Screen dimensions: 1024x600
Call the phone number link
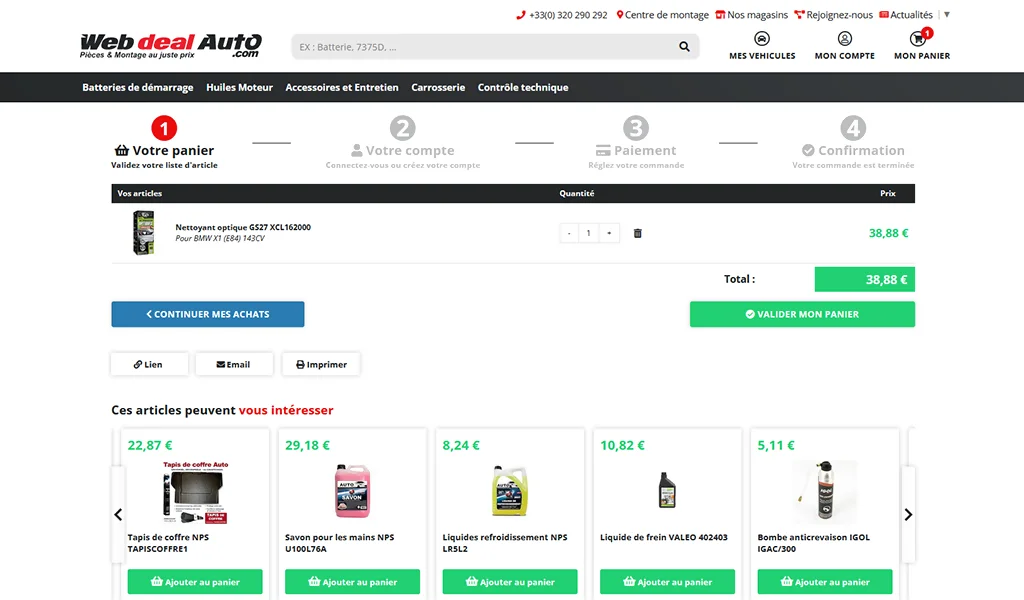coord(562,15)
